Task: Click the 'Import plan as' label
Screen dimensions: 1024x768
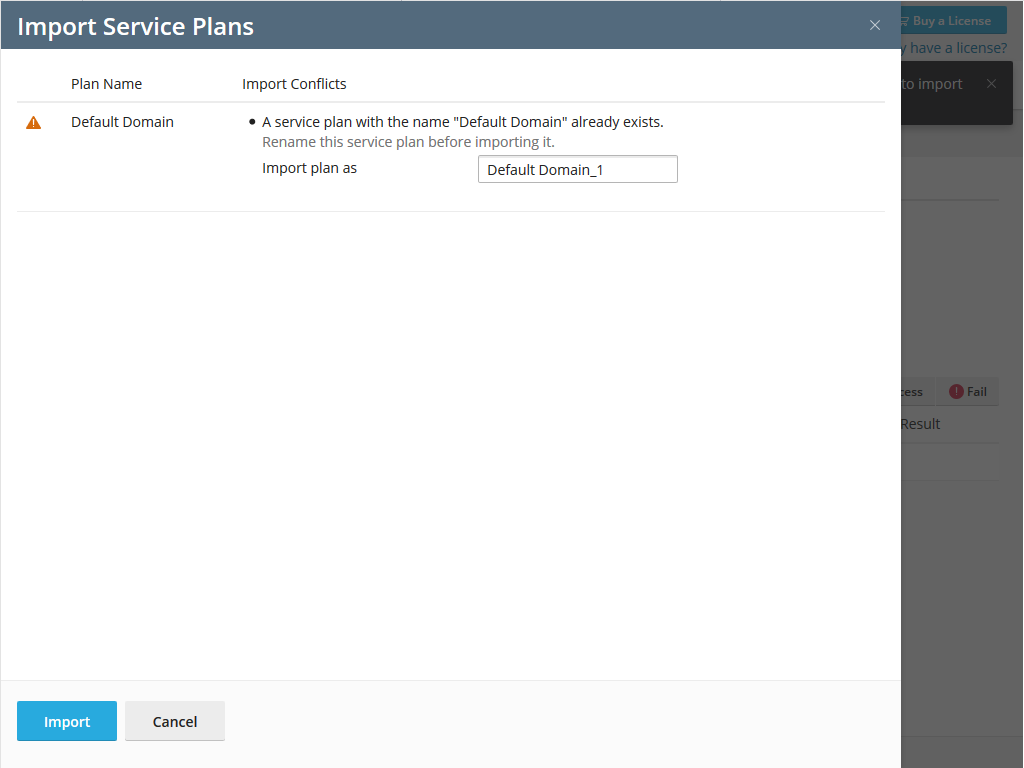Action: (309, 168)
